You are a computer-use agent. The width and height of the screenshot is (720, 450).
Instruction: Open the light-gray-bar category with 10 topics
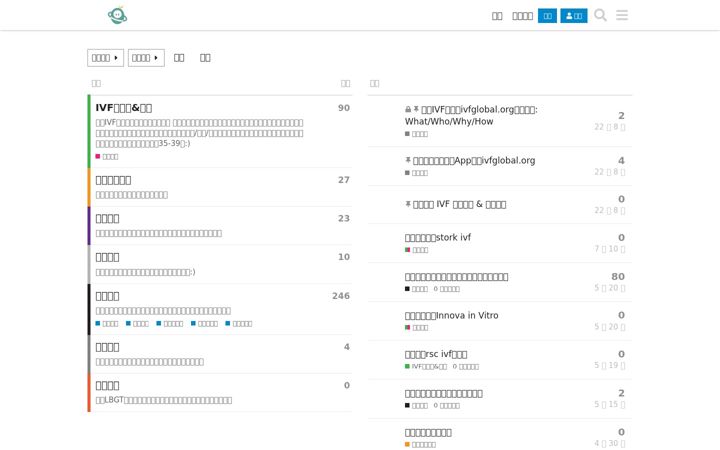coord(107,257)
